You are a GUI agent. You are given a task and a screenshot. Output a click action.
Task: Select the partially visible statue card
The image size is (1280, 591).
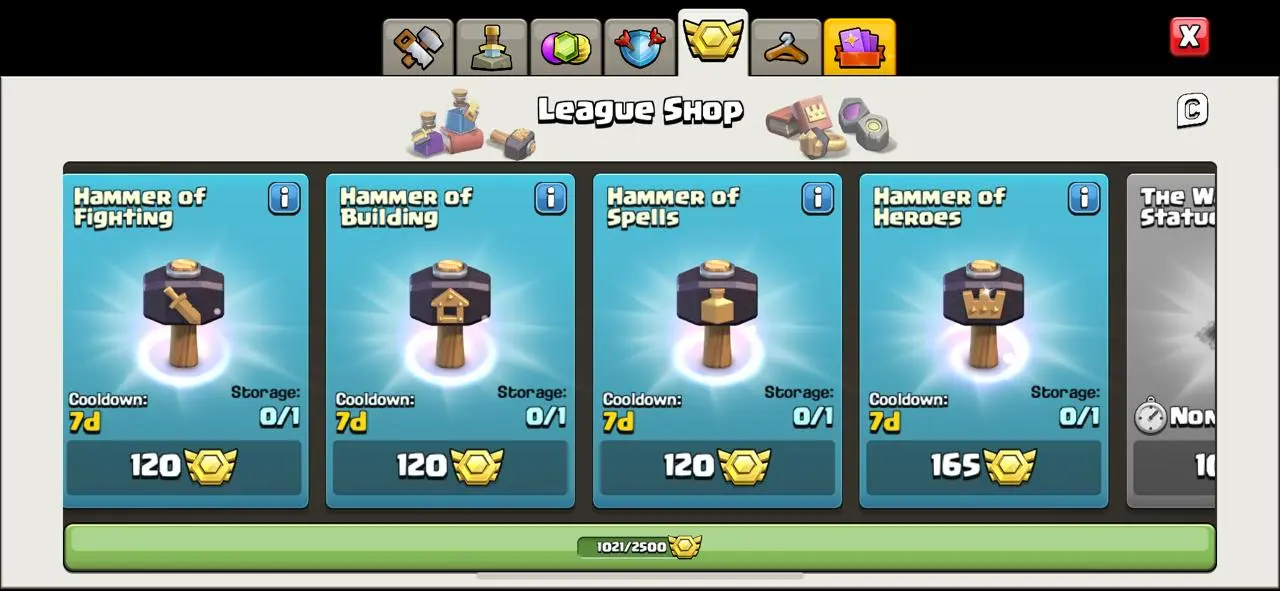(x=1171, y=341)
